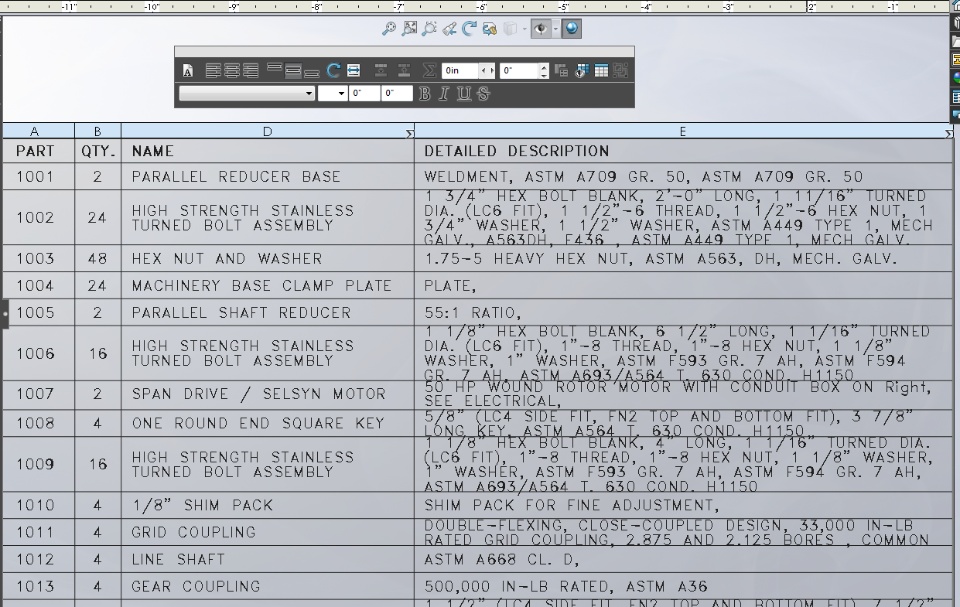Toggle the Hide/Show Items eye
Image resolution: width=960 pixels, height=607 pixels.
click(x=540, y=29)
